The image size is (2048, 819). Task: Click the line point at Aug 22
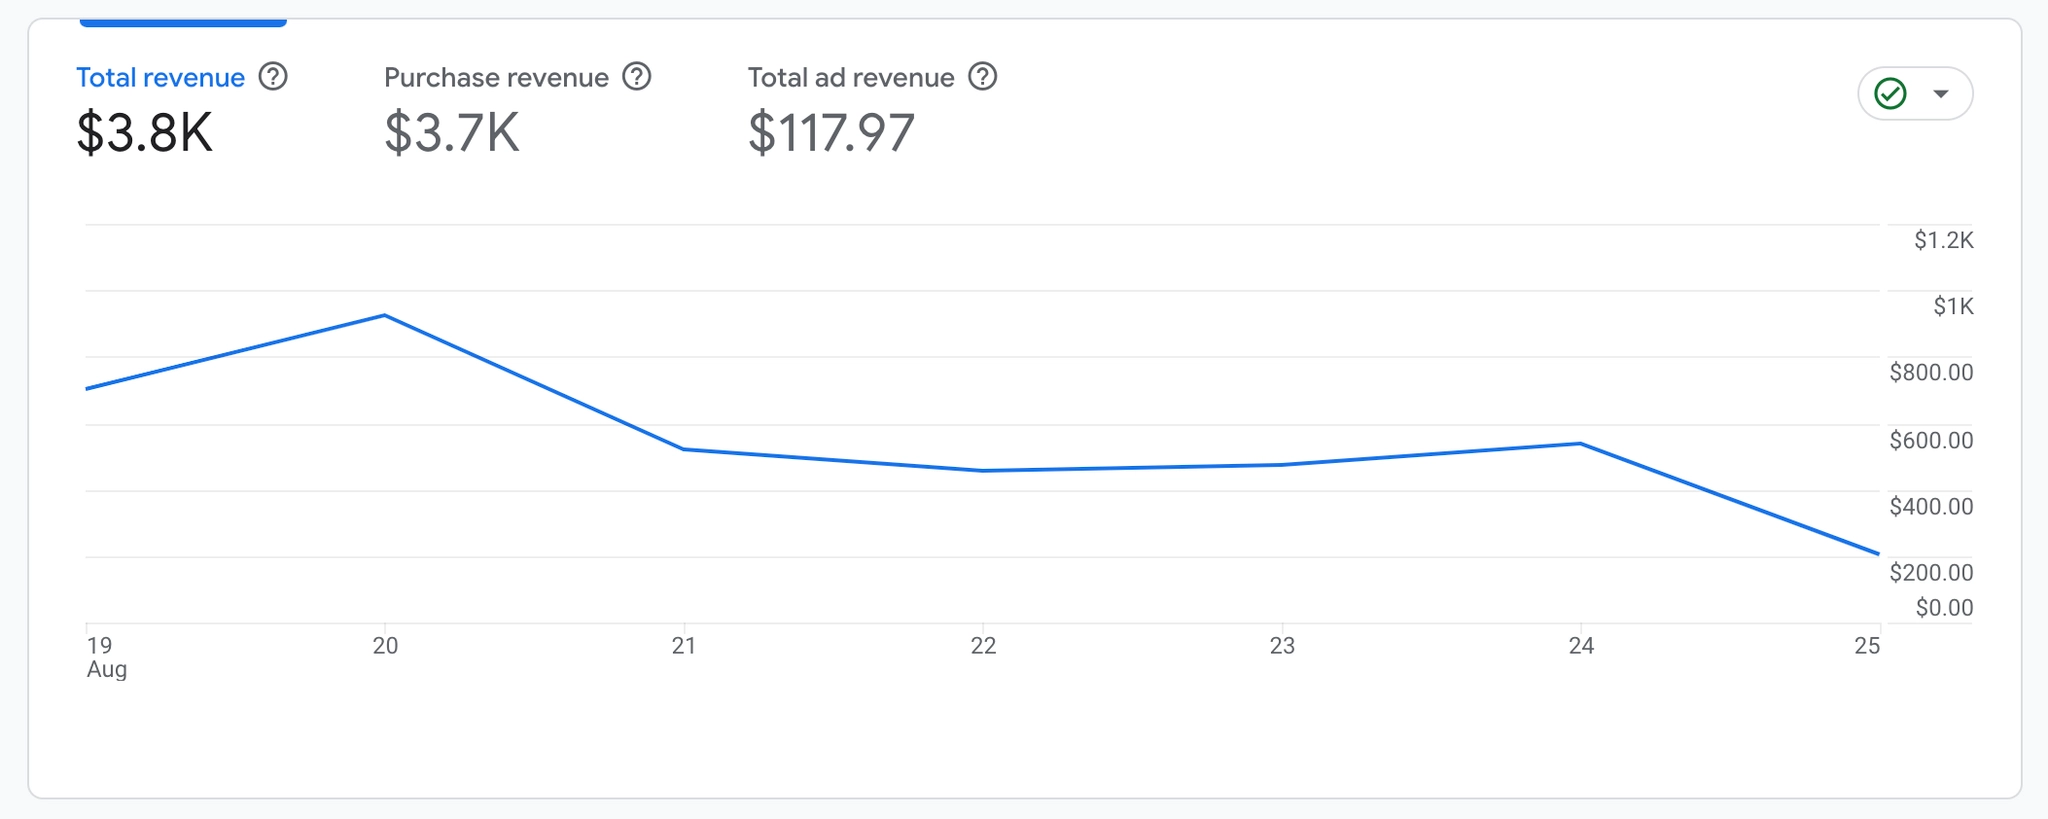pos(983,471)
